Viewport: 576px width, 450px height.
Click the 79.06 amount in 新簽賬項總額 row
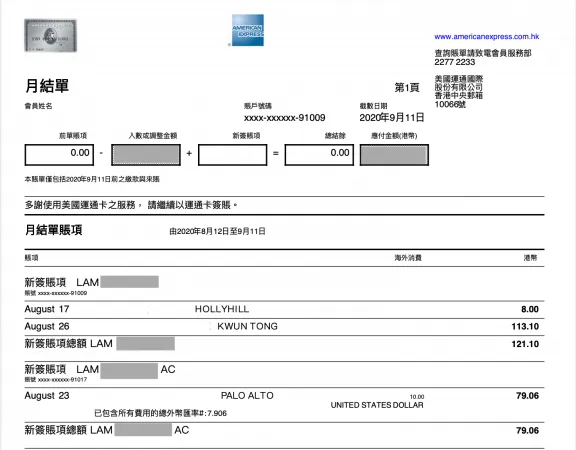(x=527, y=430)
